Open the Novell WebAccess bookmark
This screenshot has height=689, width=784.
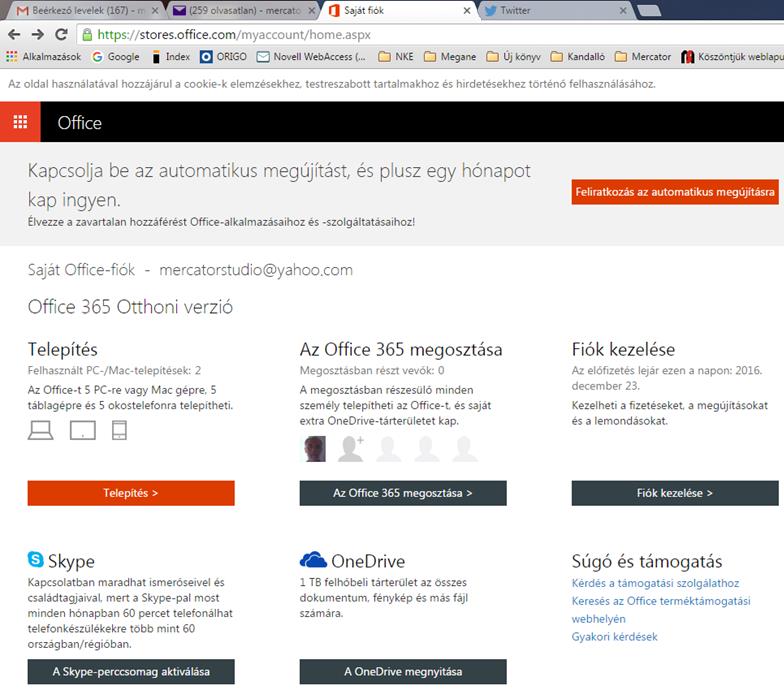click(311, 56)
